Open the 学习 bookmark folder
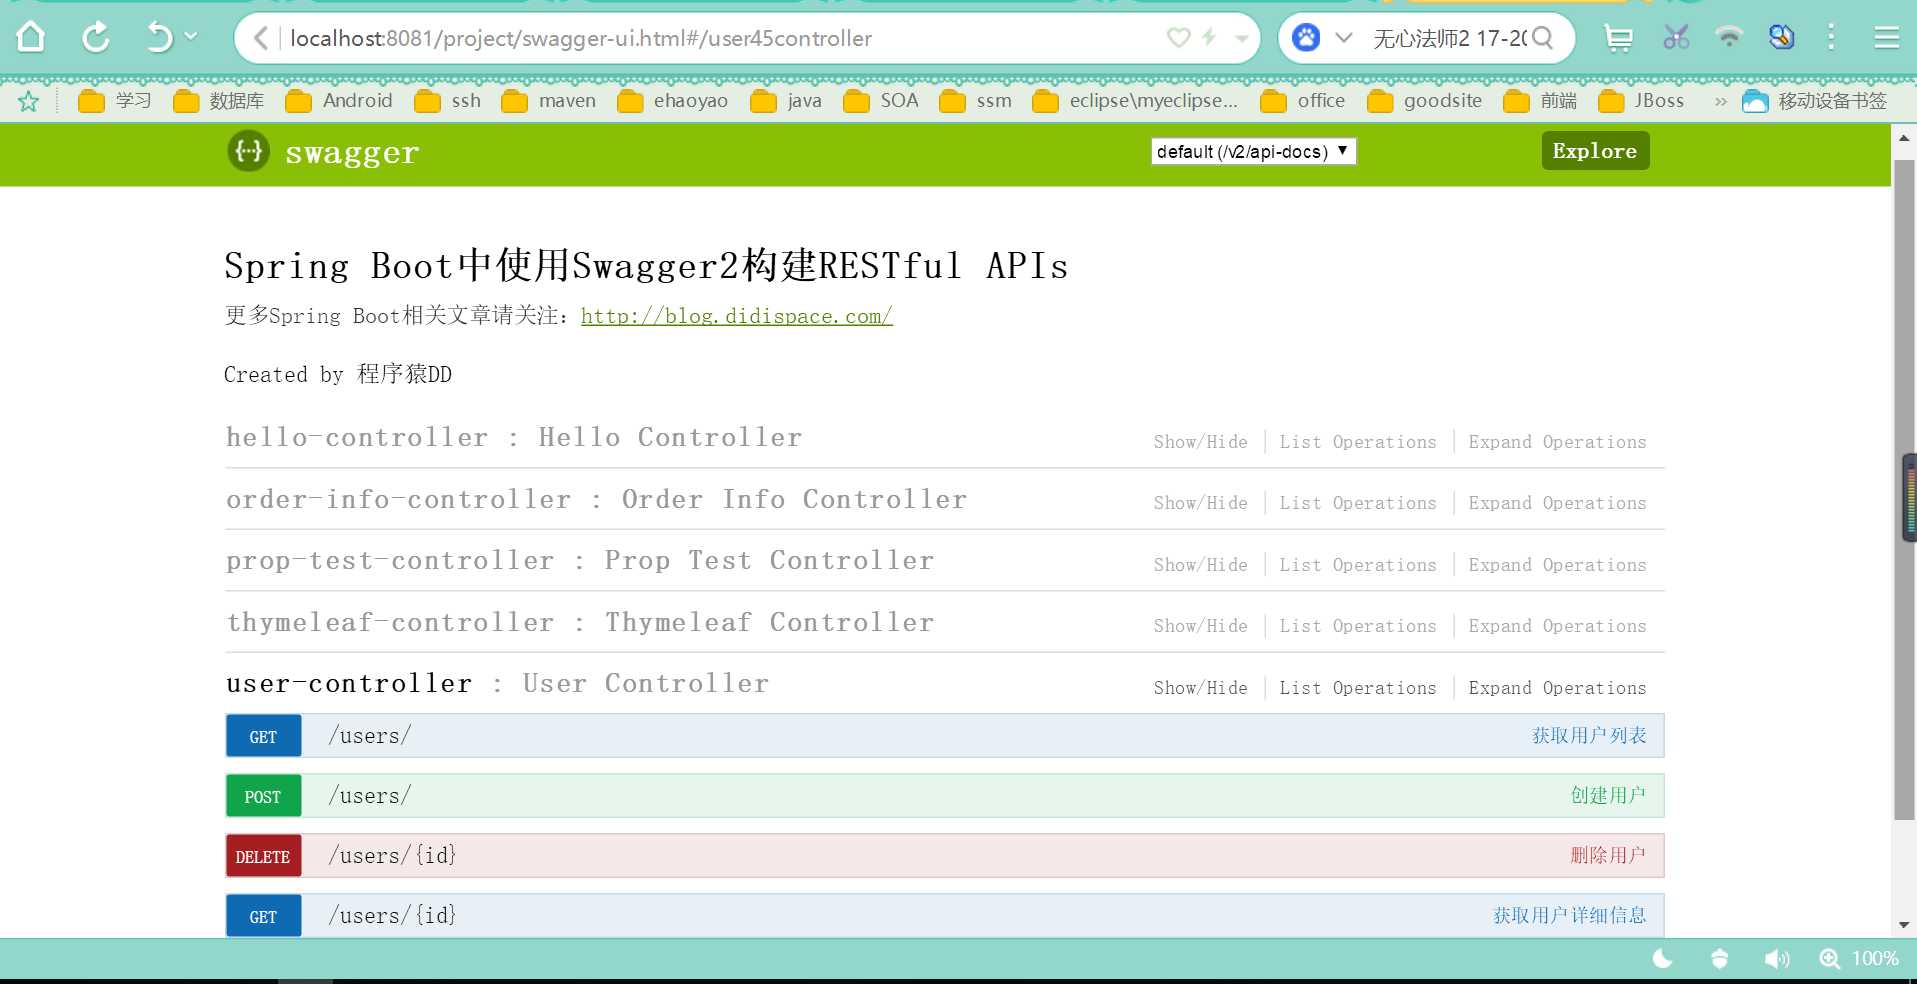1917x984 pixels. (x=115, y=101)
